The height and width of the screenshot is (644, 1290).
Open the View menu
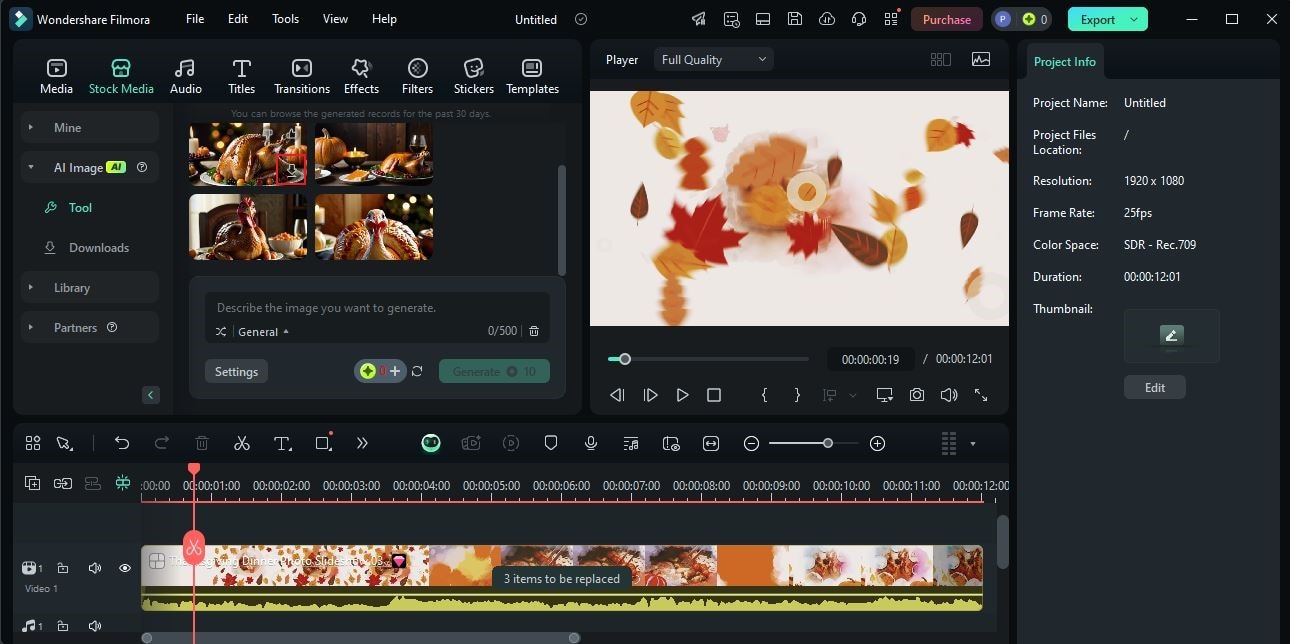coord(335,19)
